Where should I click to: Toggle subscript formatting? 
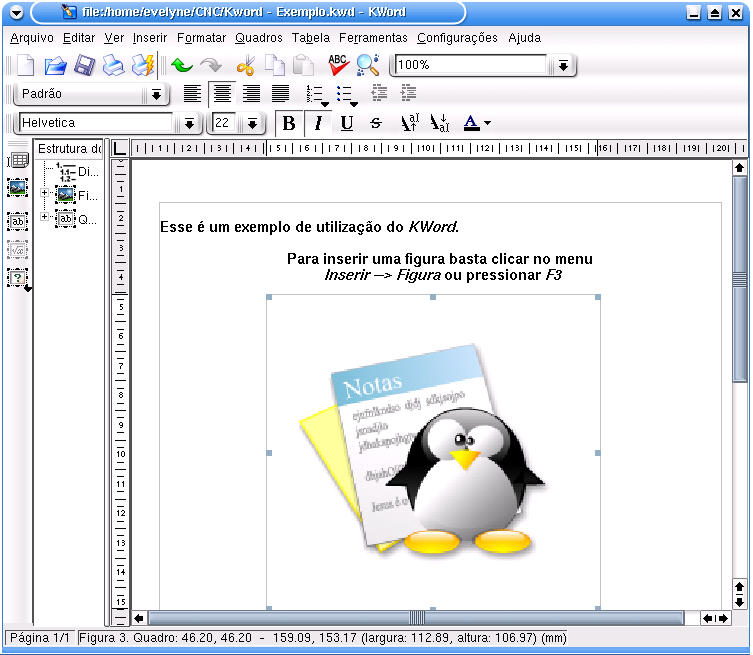tap(439, 123)
